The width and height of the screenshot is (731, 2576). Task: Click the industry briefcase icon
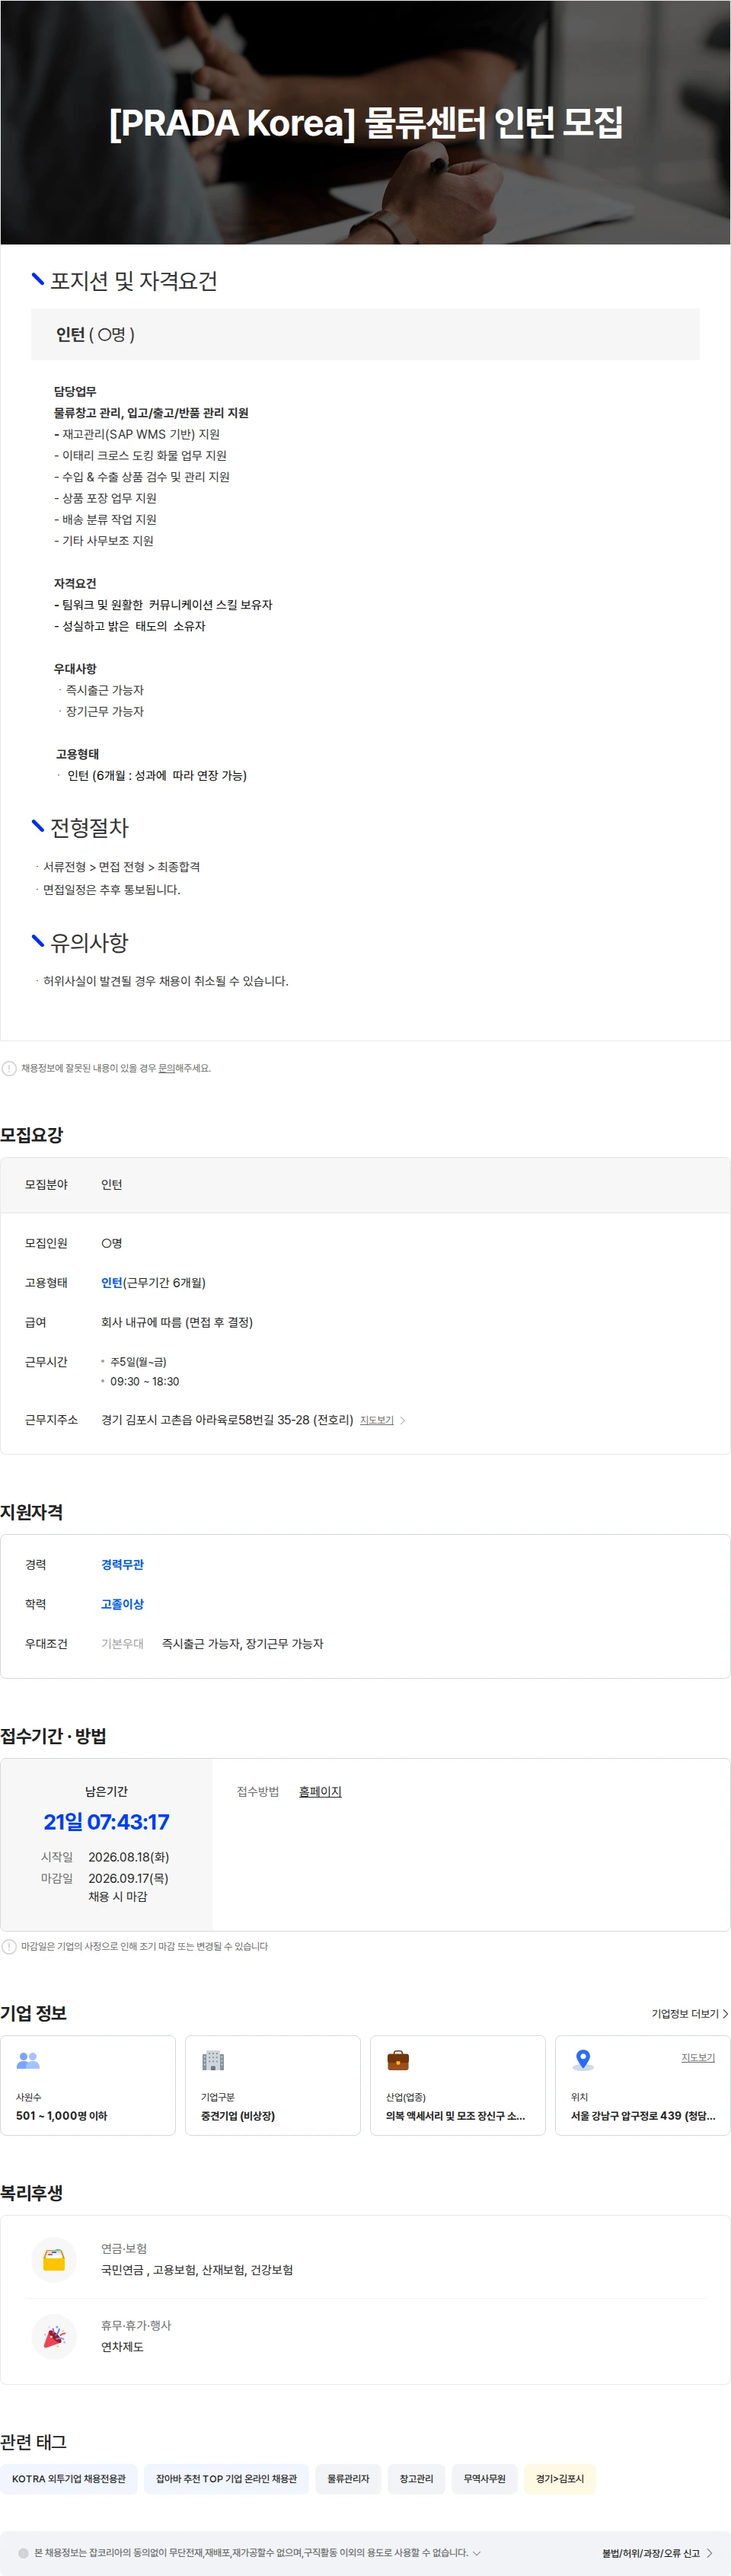[x=398, y=2060]
